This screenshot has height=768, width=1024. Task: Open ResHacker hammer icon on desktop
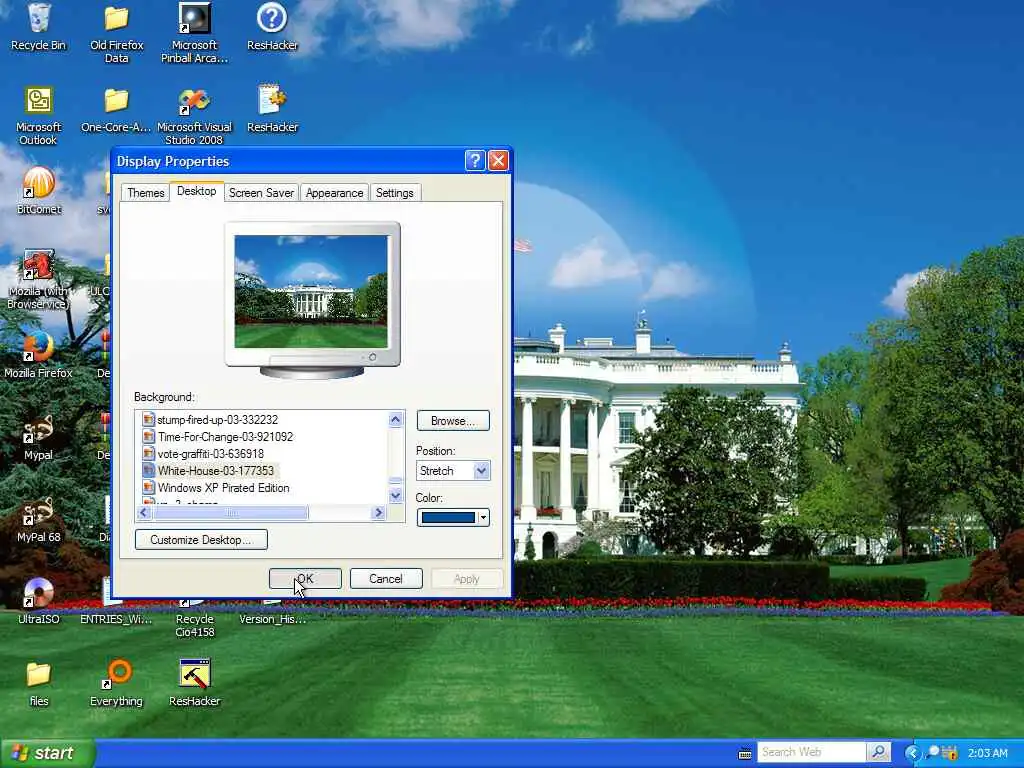point(195,684)
